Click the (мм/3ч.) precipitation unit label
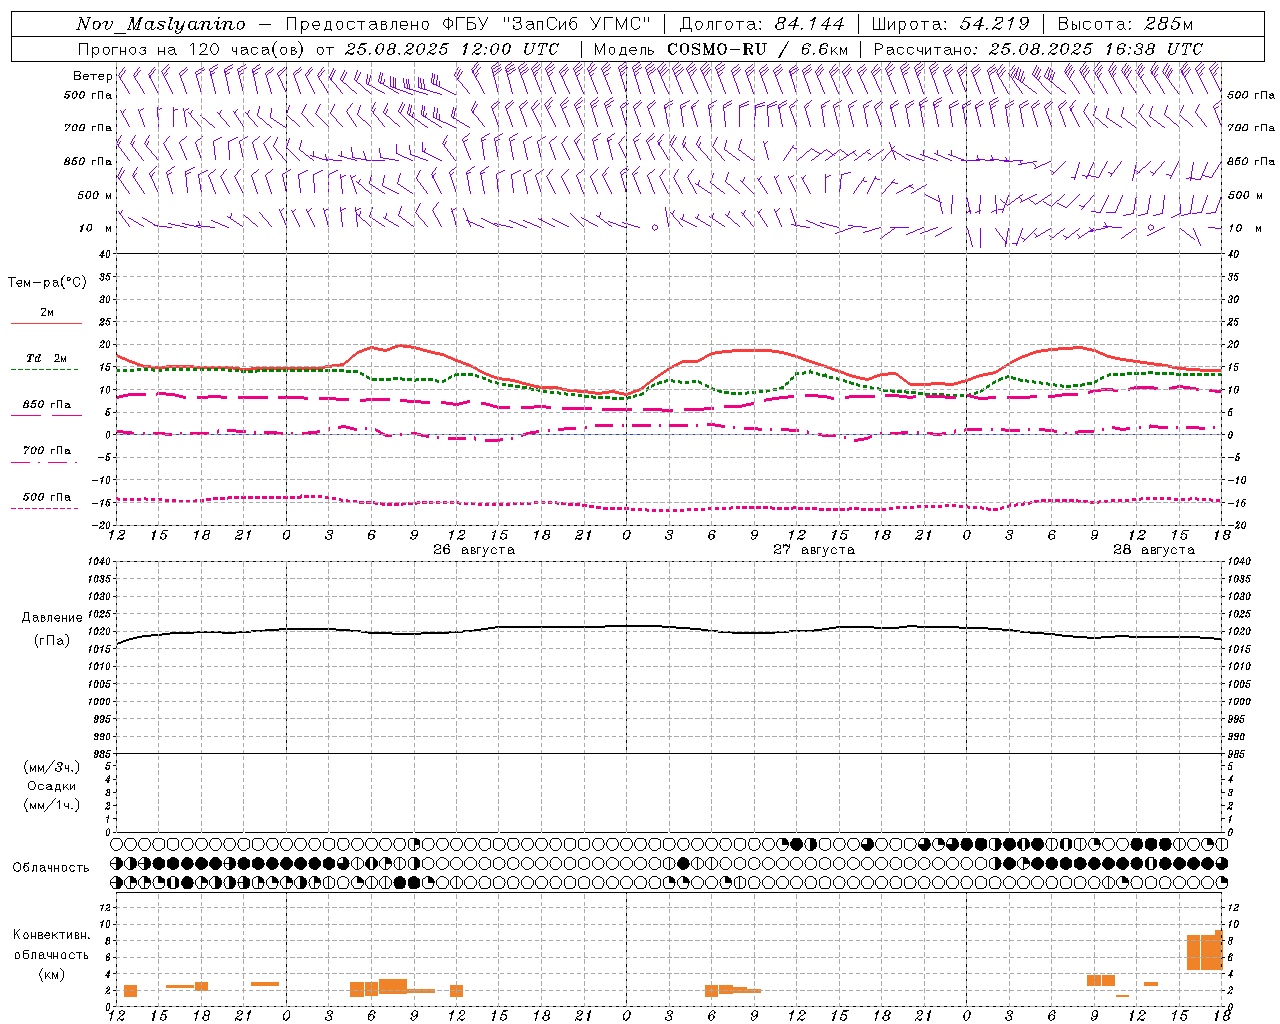This screenshot has height=1024, width=1280. pyautogui.click(x=52, y=767)
